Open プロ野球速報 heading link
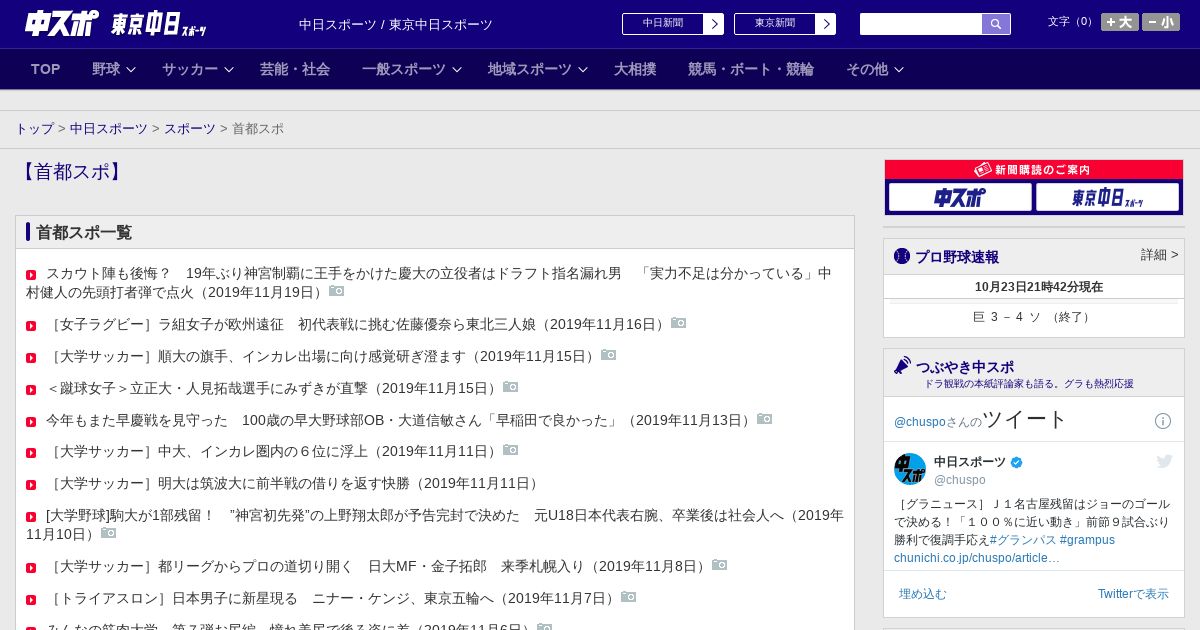This screenshot has height=630, width=1200. click(x=957, y=256)
